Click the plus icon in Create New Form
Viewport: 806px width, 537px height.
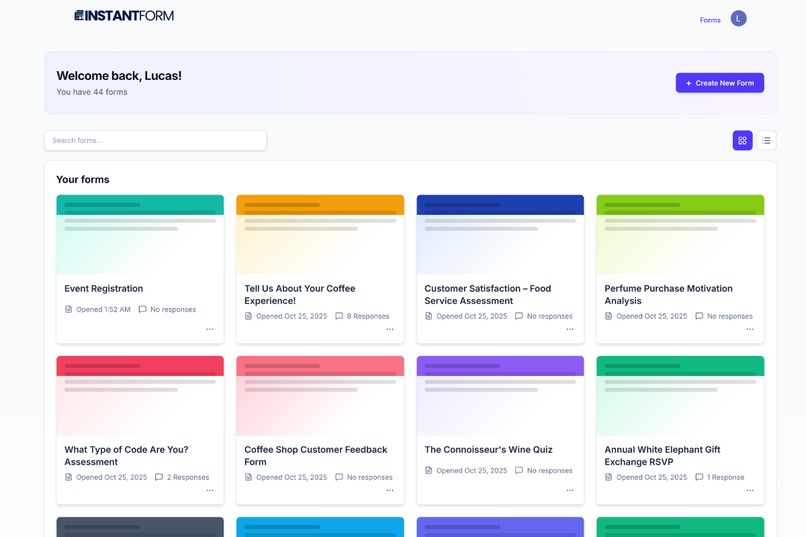688,83
